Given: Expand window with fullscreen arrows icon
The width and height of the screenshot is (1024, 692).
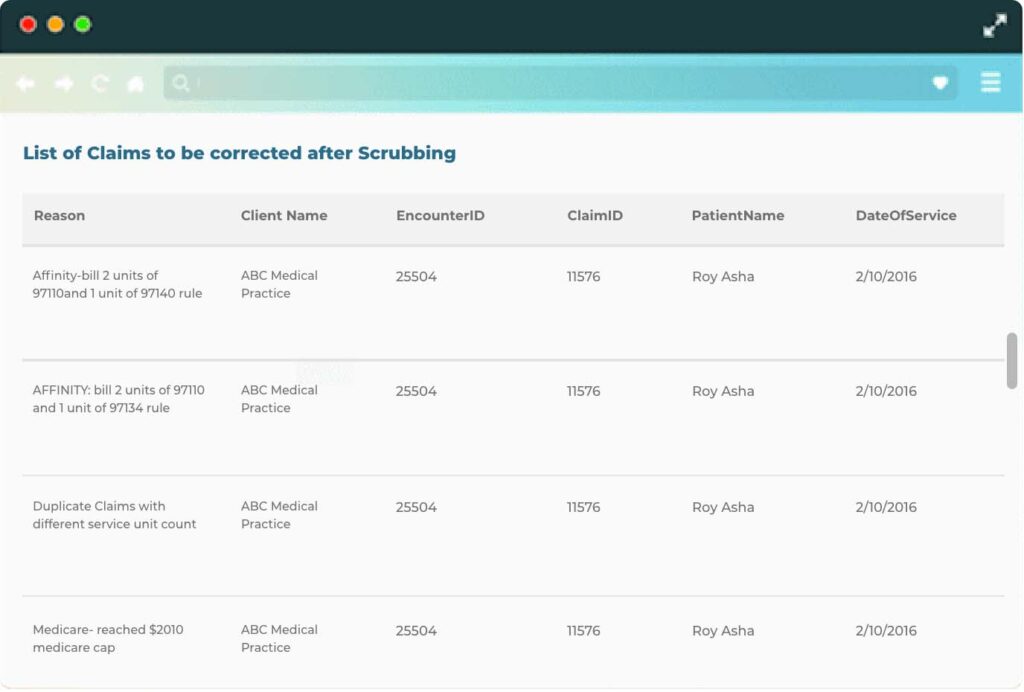Looking at the screenshot, I should [x=994, y=26].
